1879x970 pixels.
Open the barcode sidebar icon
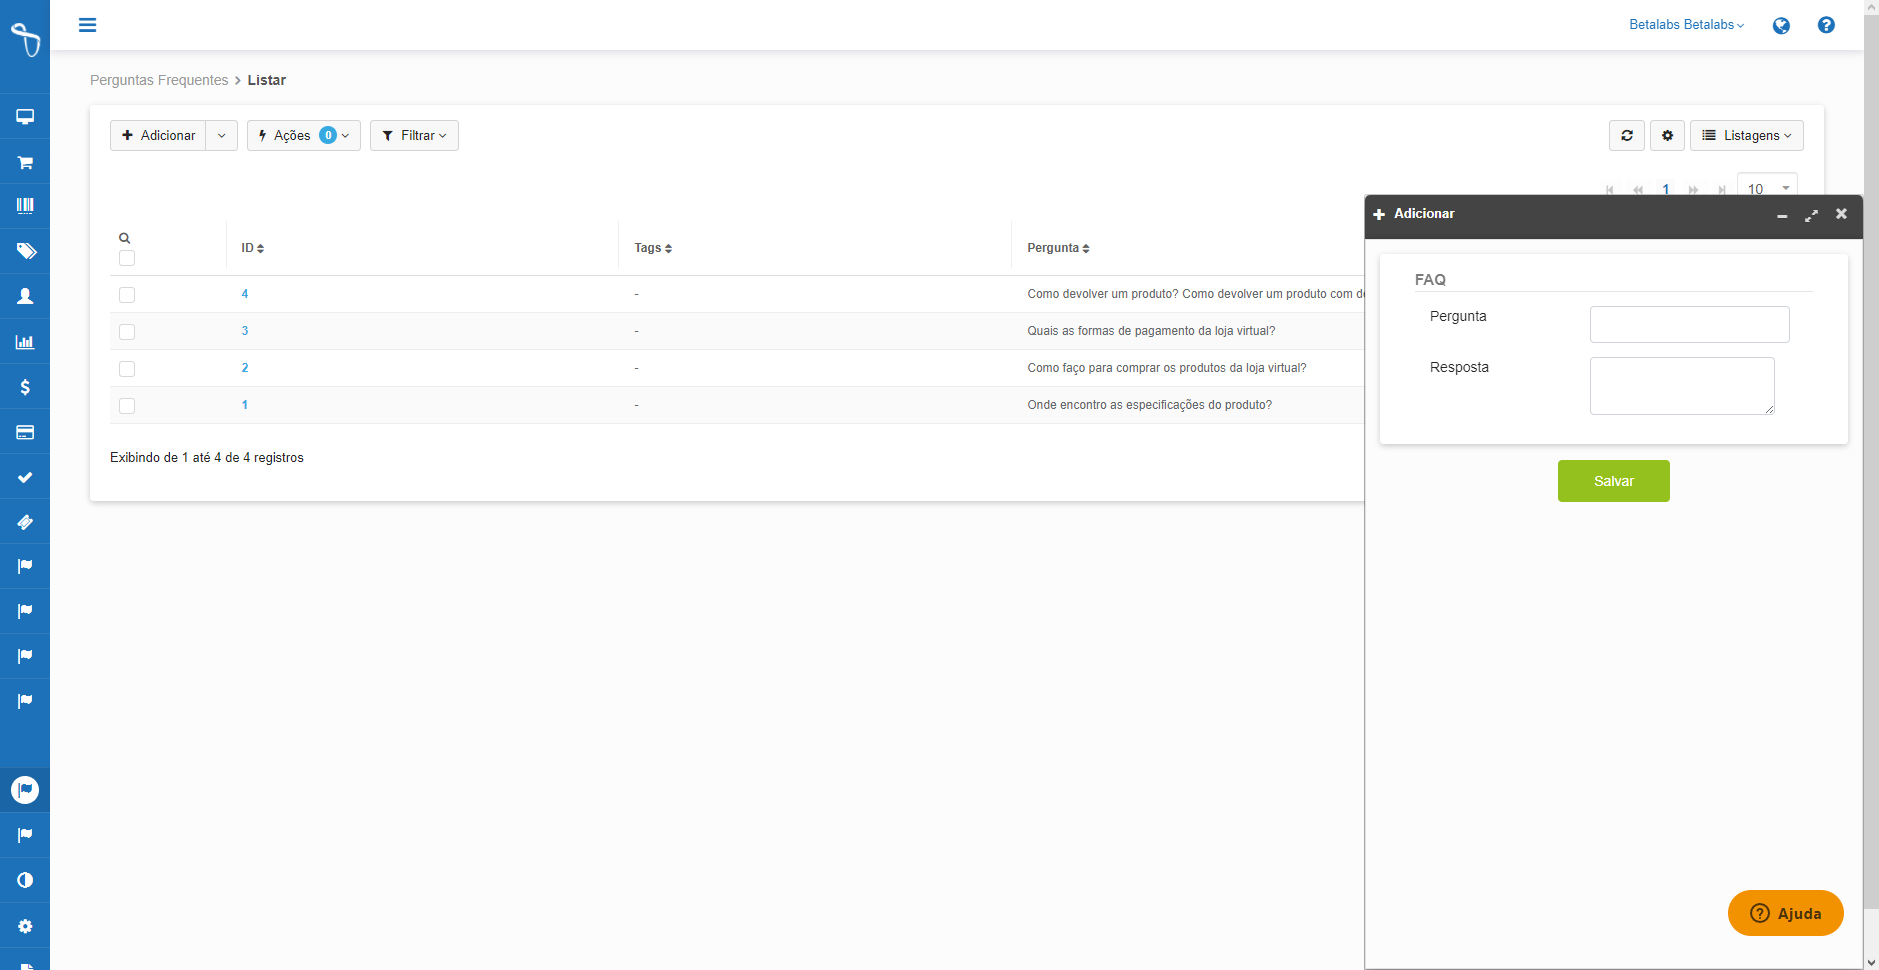[25, 206]
